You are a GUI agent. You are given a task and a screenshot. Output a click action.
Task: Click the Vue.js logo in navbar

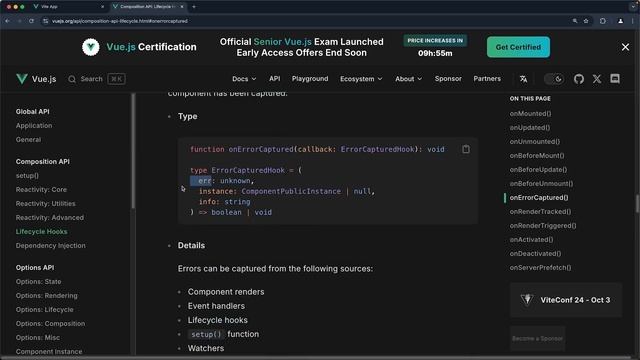tap(36, 79)
